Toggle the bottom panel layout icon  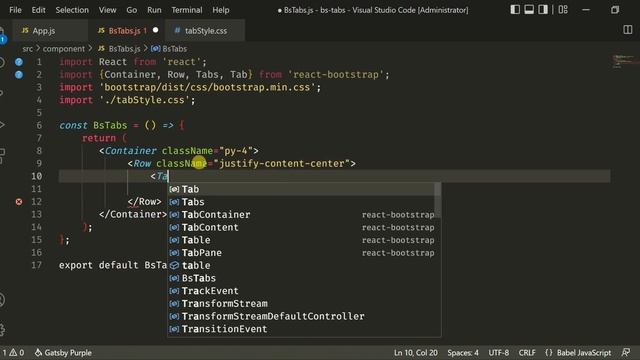coord(529,10)
